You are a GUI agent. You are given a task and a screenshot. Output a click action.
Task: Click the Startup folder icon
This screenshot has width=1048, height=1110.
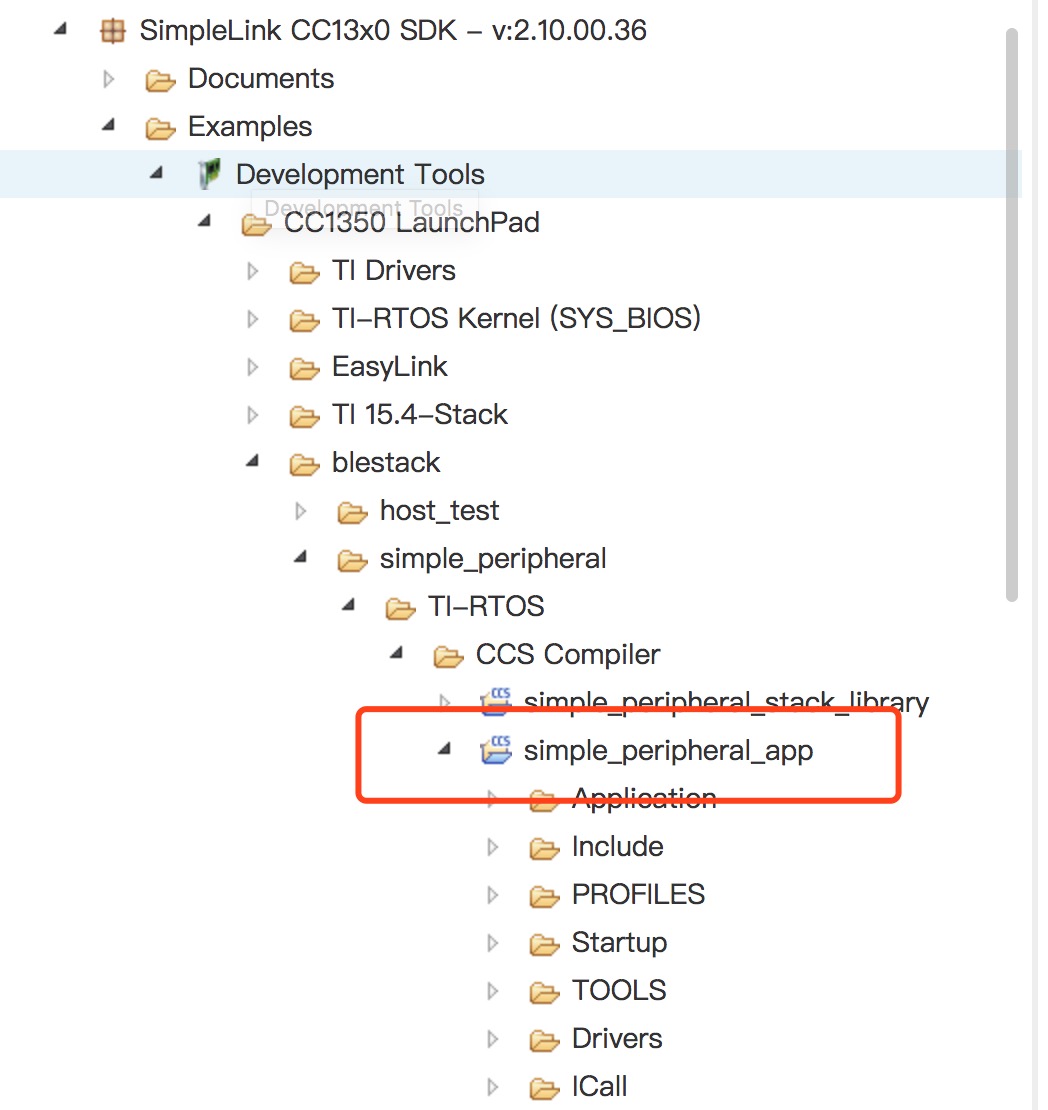coord(545,944)
